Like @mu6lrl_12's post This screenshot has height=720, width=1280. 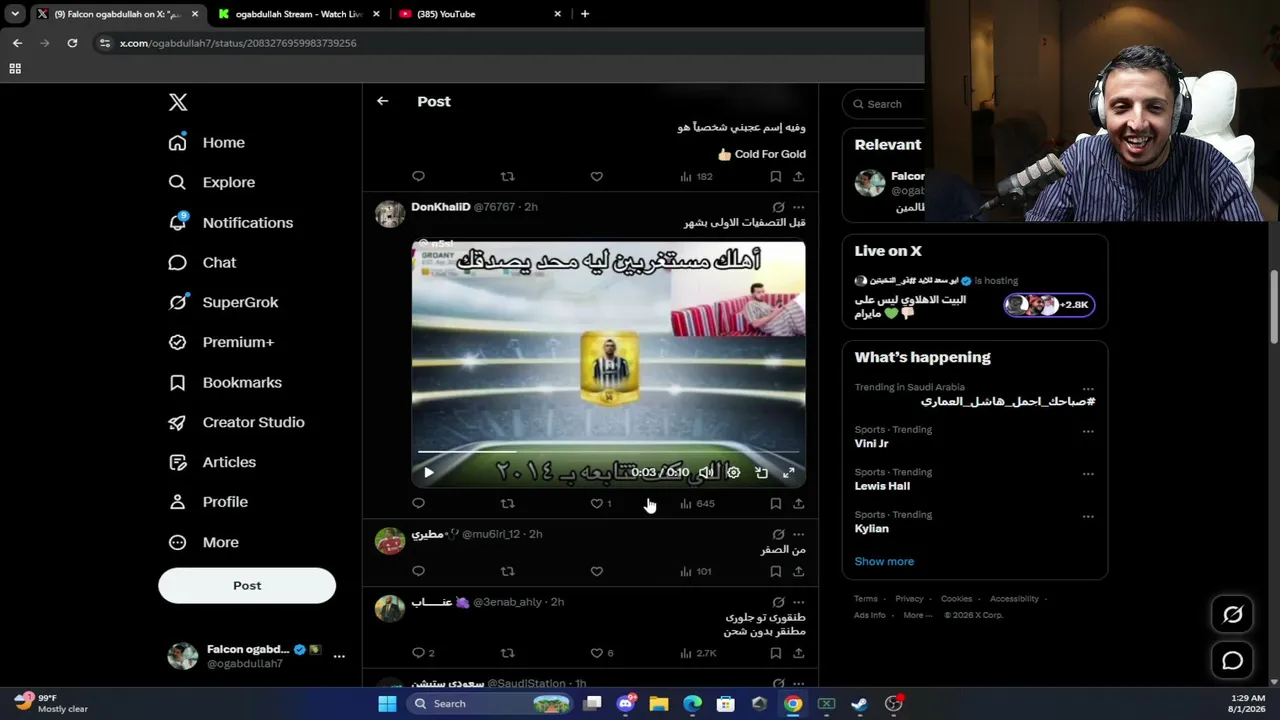tap(596, 572)
